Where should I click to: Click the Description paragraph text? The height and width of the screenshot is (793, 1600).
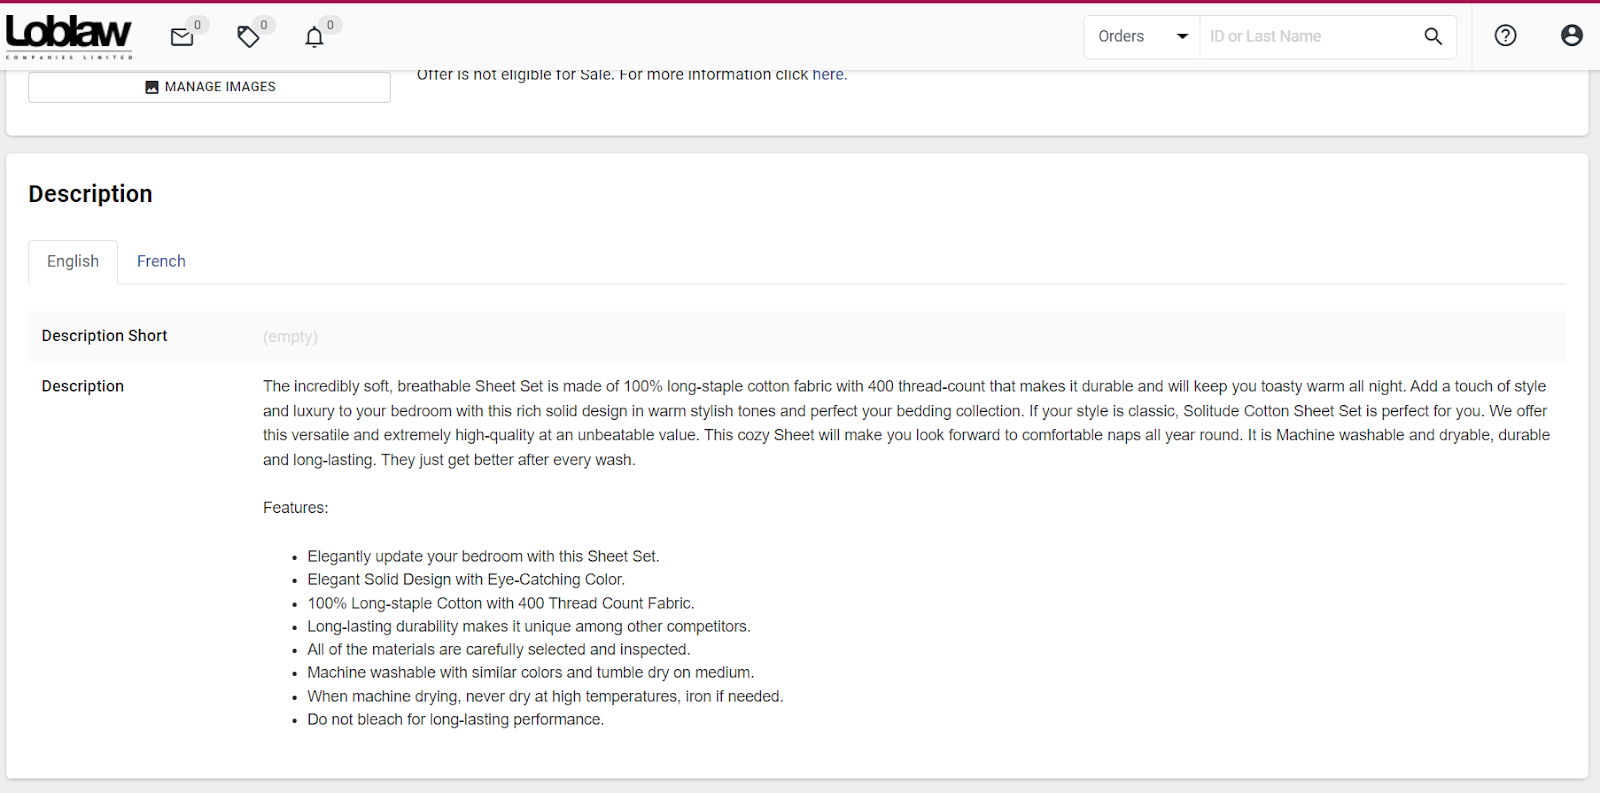click(906, 423)
